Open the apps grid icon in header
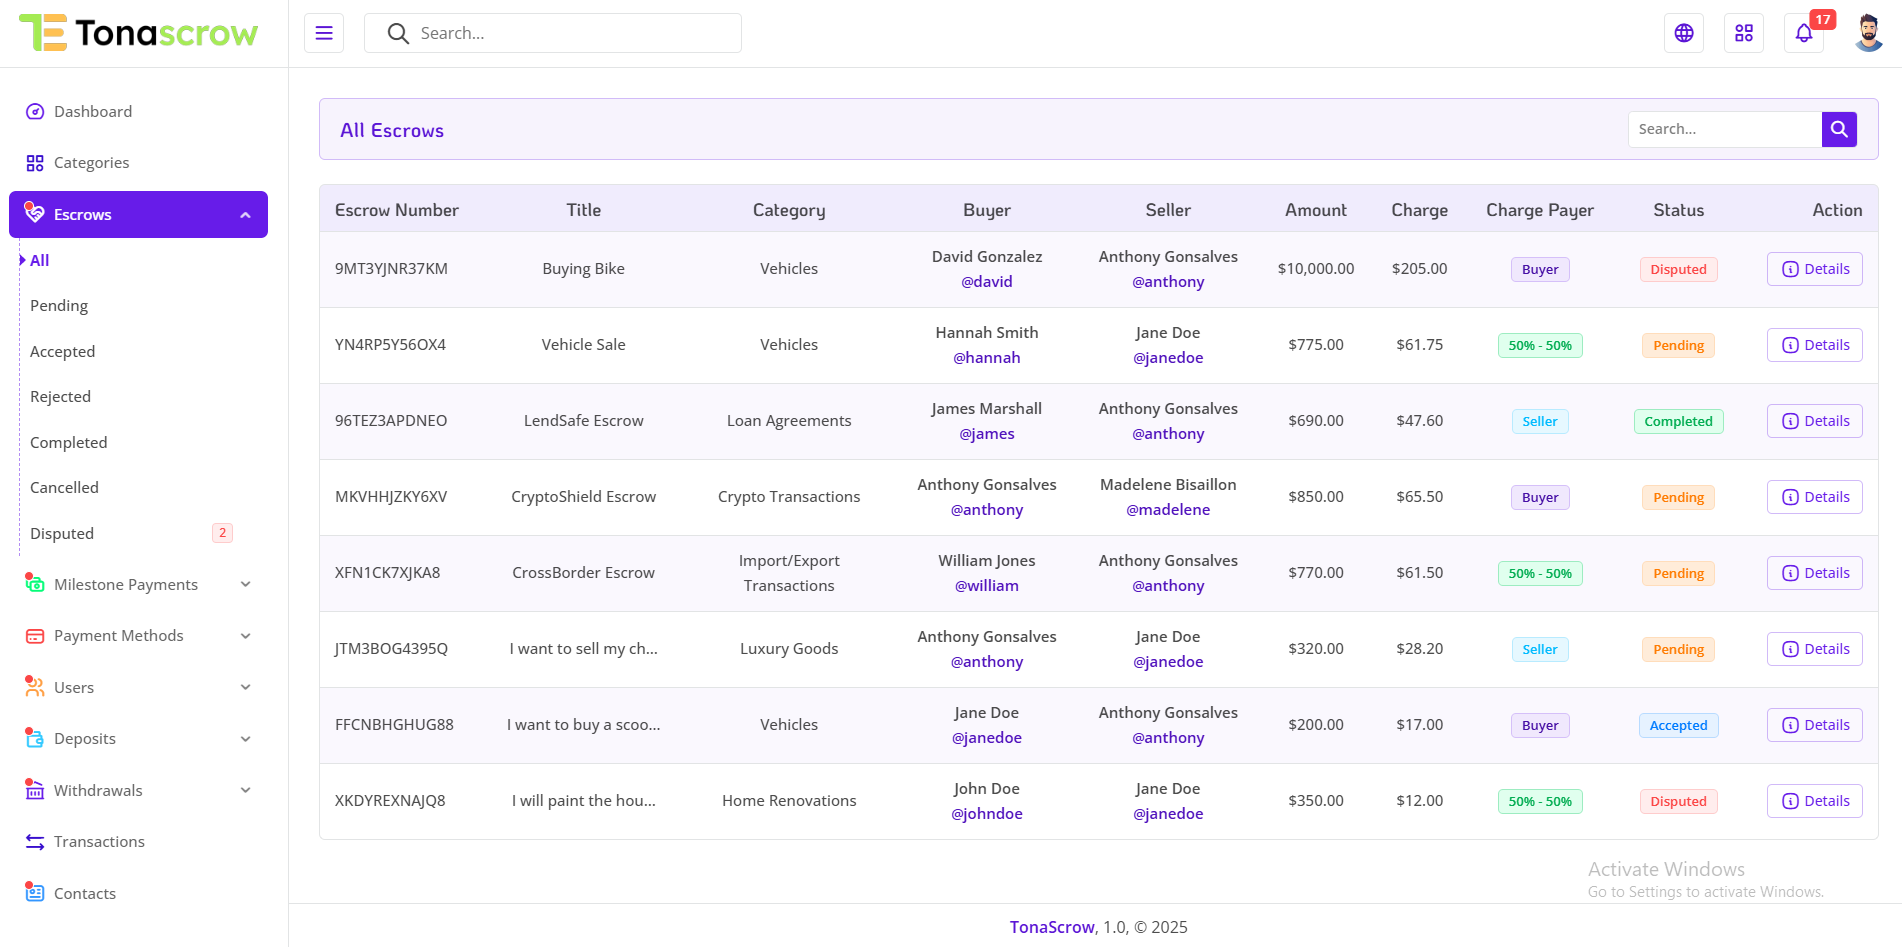Screen dimensions: 1902x947 (1744, 33)
